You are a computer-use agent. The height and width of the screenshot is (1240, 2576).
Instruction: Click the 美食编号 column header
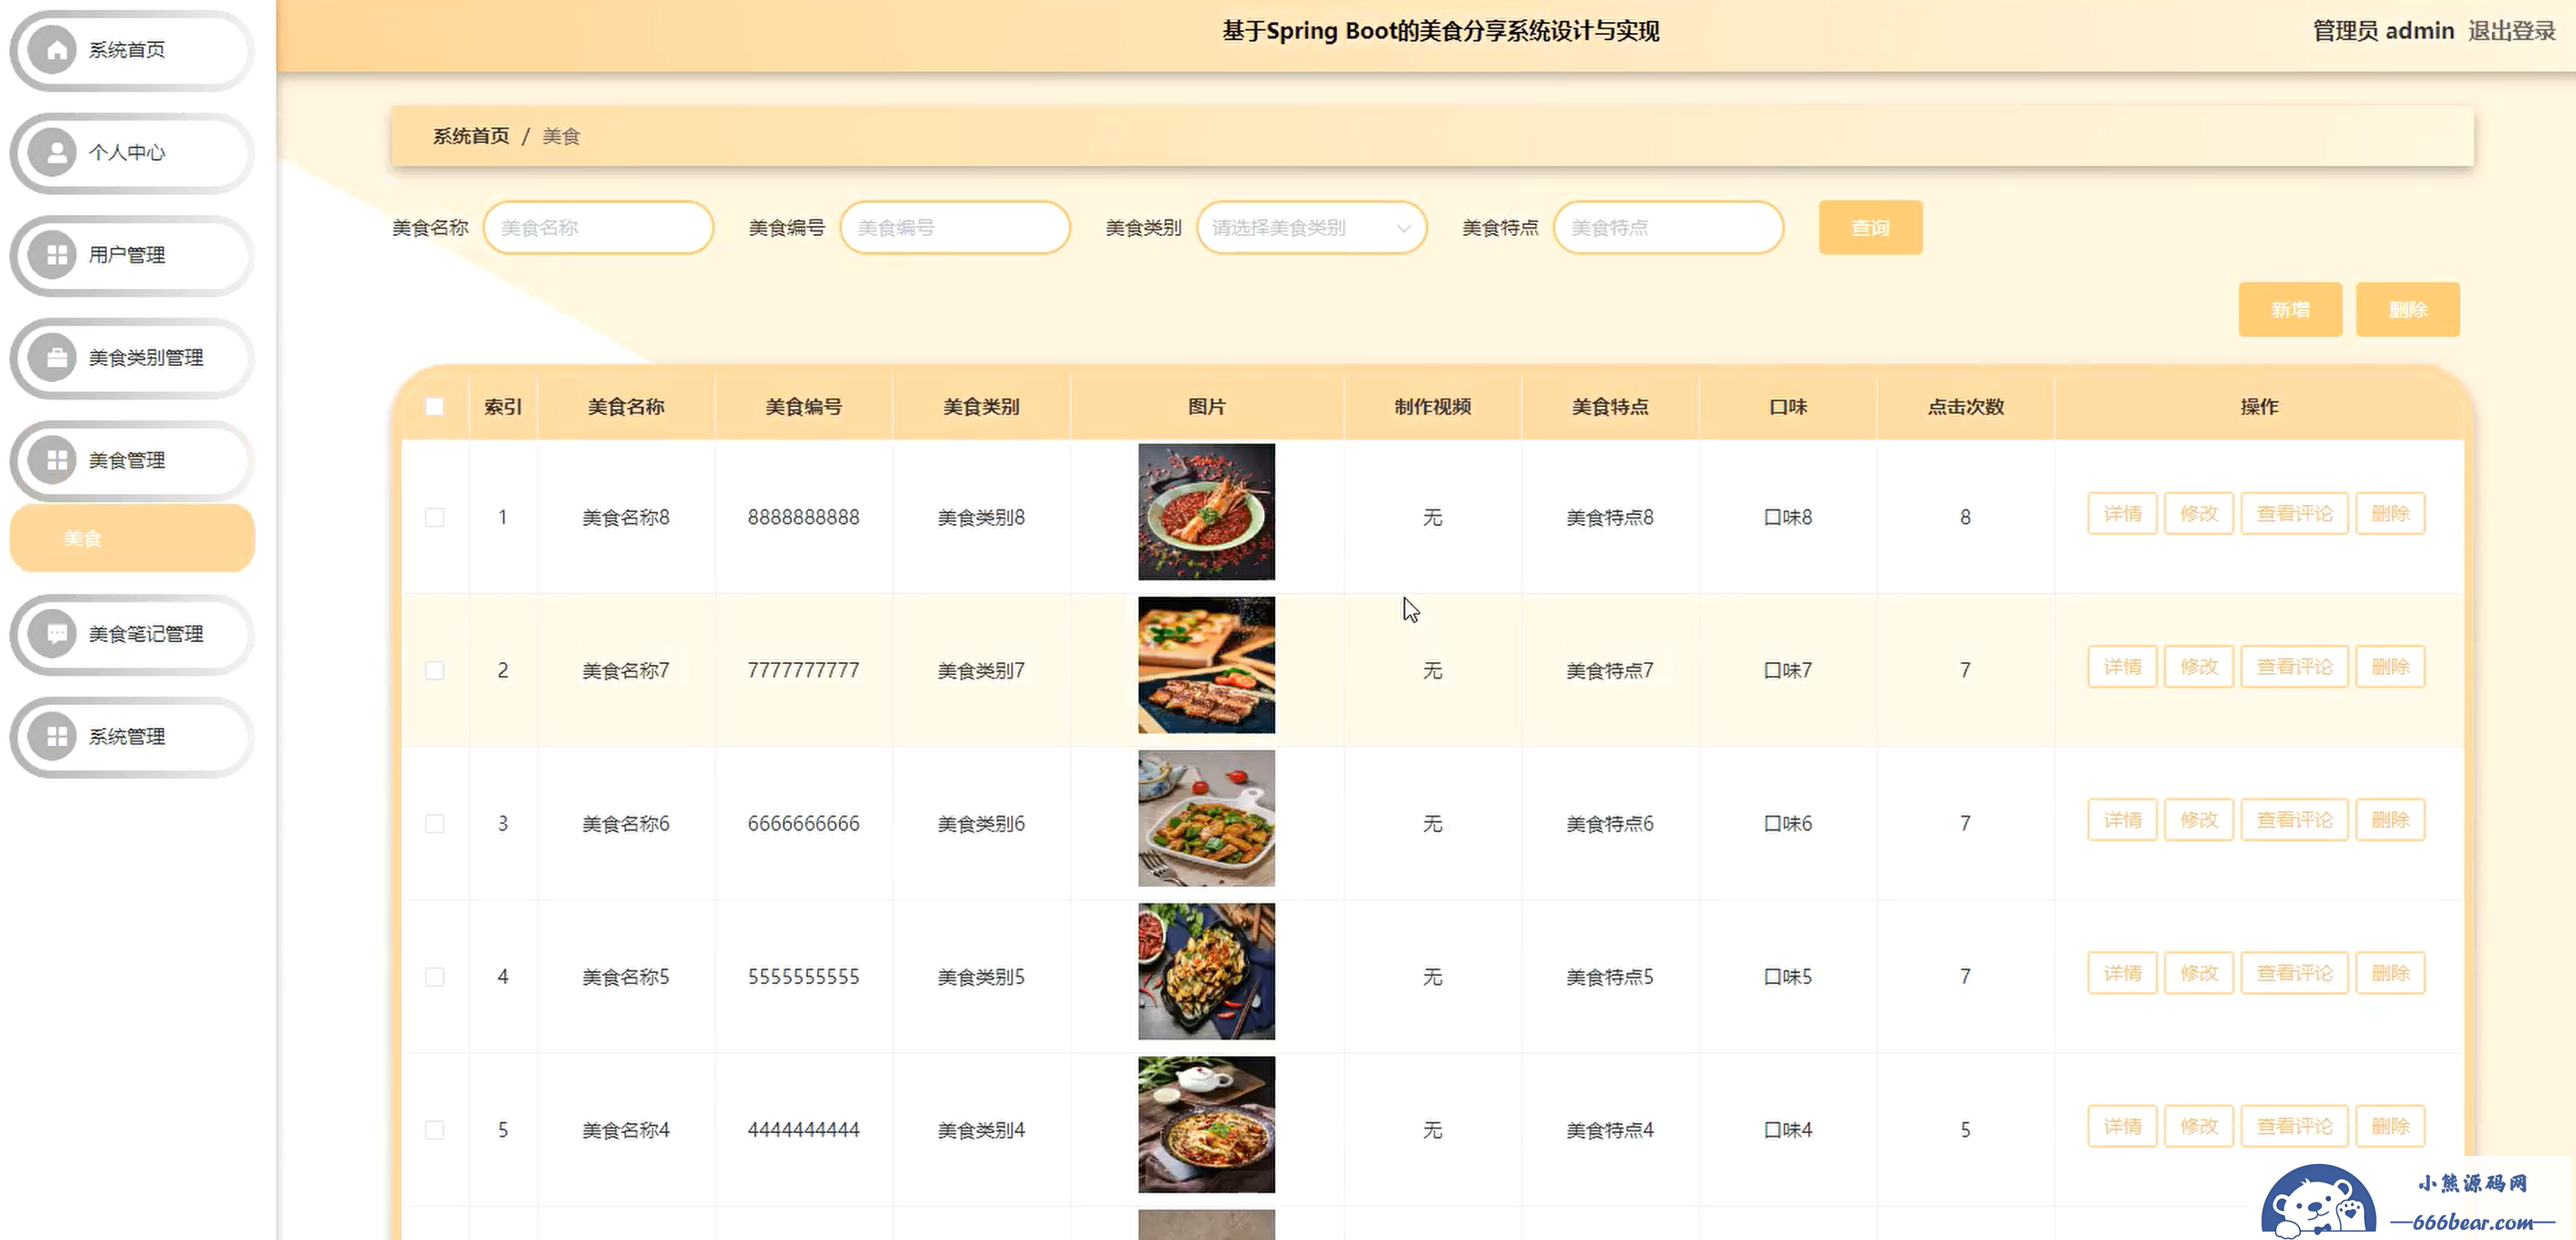click(803, 407)
